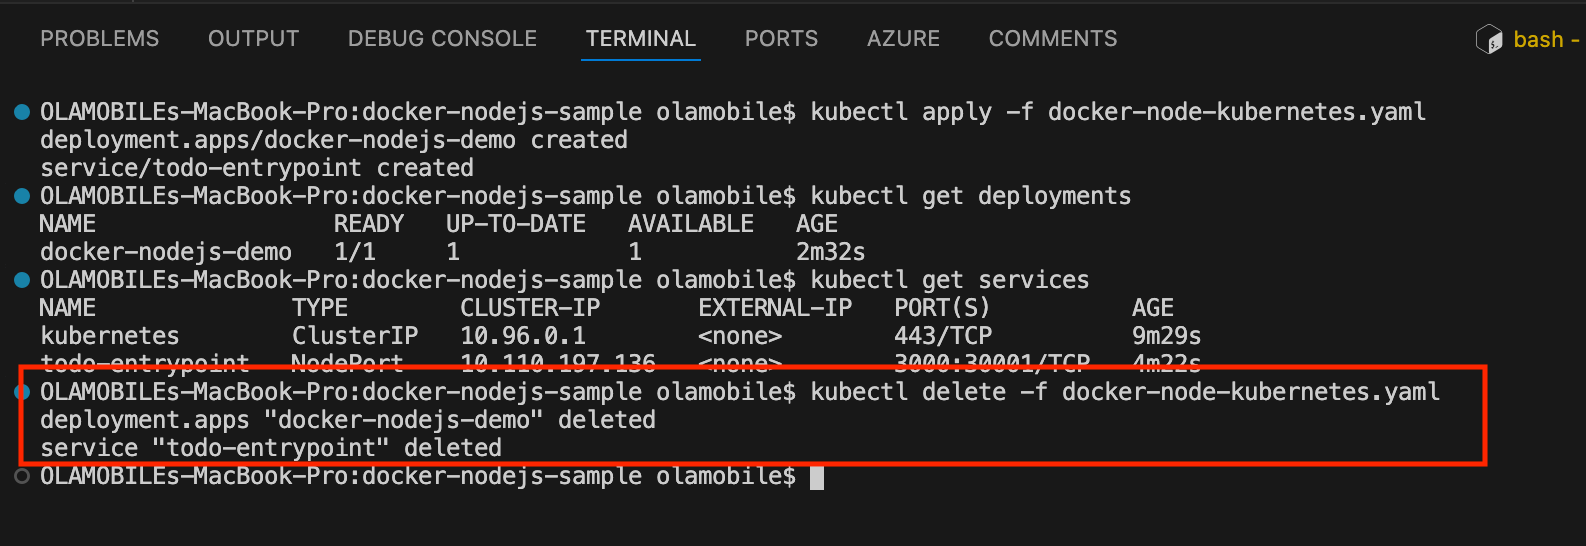1586x546 pixels.
Task: Select the TERMINAL tab
Action: click(x=640, y=39)
